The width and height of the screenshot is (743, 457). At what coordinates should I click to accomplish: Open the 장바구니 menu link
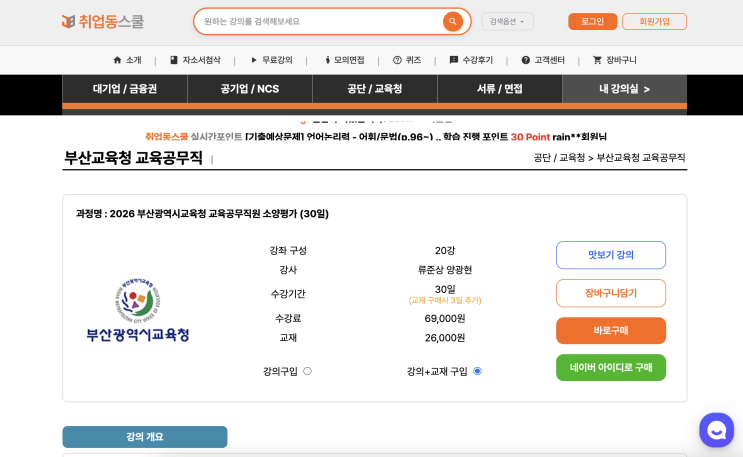pyautogui.click(x=621, y=60)
